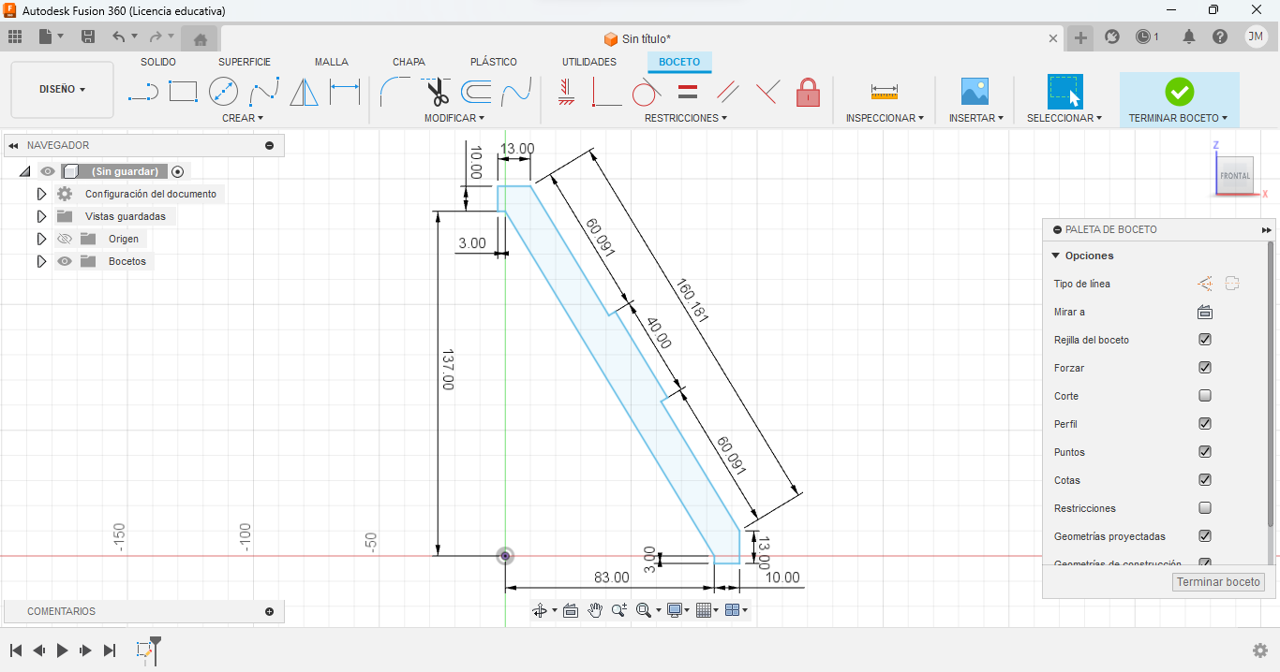Select the Sketch Dimension tool

345,92
